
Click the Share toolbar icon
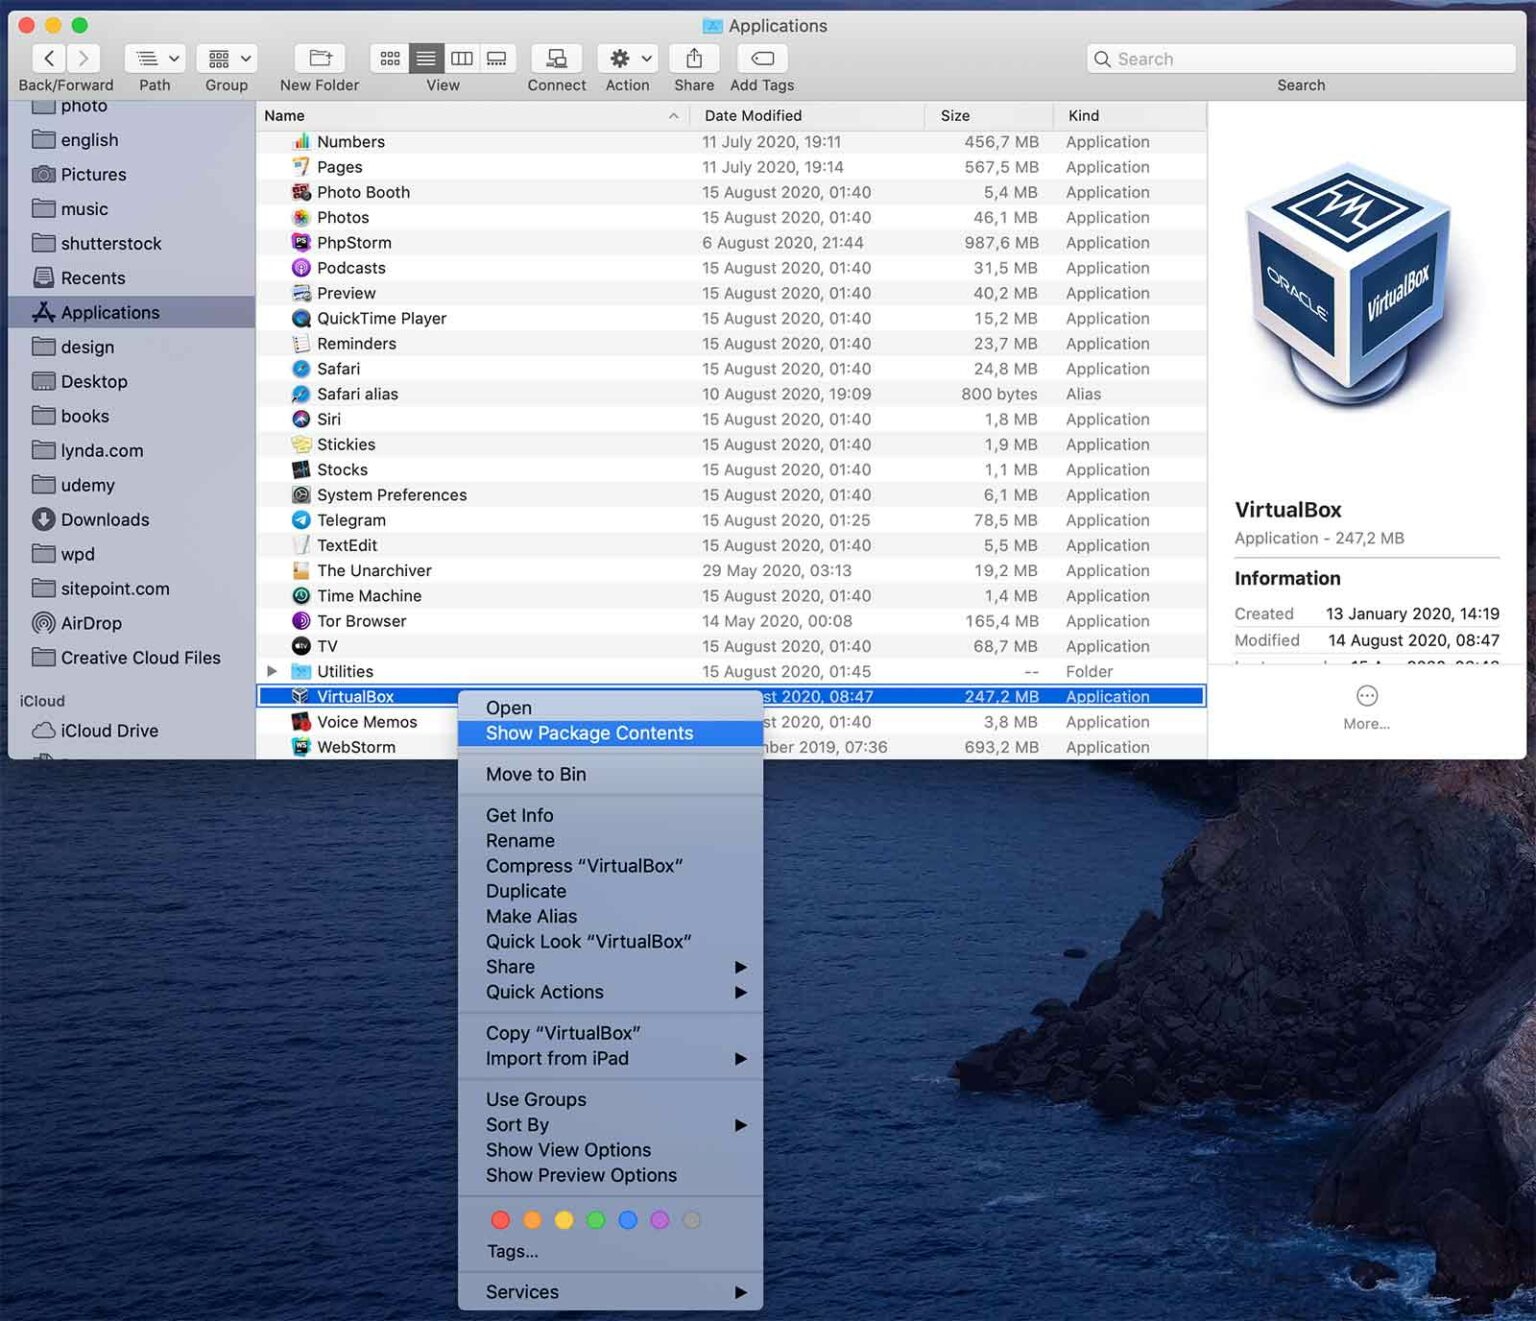coord(693,58)
